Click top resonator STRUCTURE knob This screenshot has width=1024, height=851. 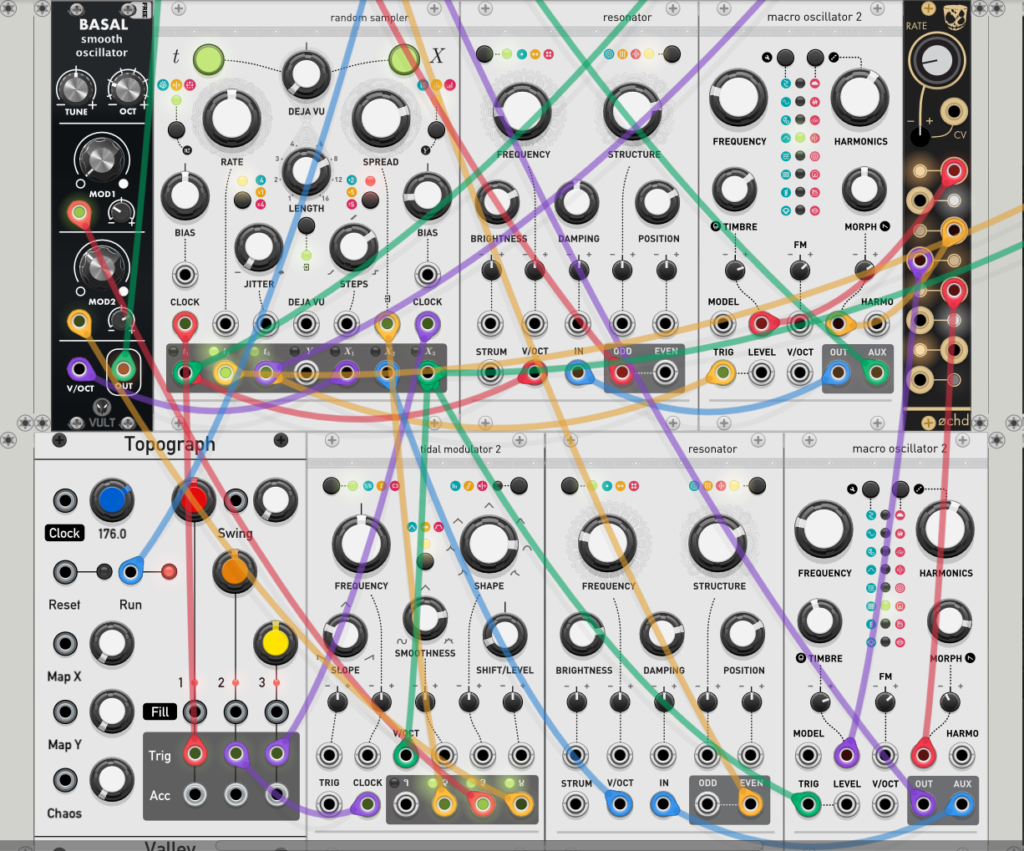(632, 110)
